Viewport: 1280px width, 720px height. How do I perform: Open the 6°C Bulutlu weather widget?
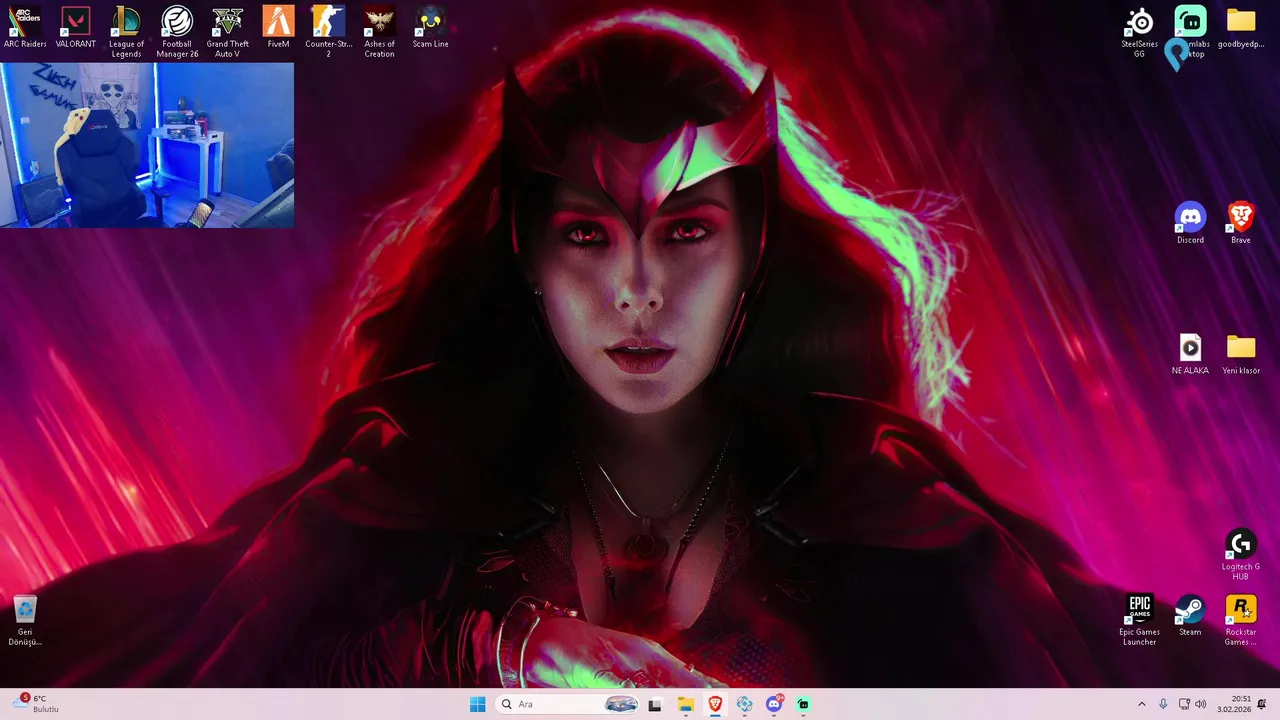click(x=37, y=704)
